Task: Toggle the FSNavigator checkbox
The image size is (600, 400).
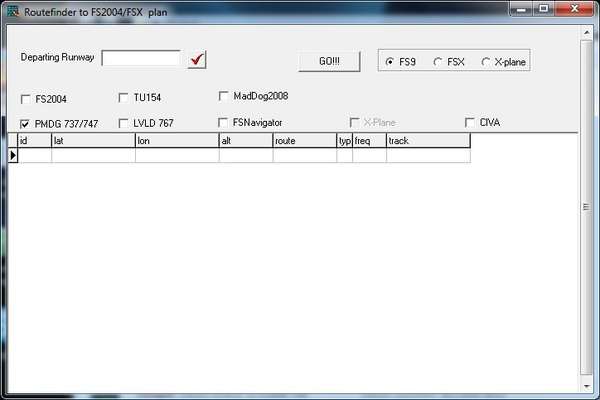Action: [x=224, y=122]
